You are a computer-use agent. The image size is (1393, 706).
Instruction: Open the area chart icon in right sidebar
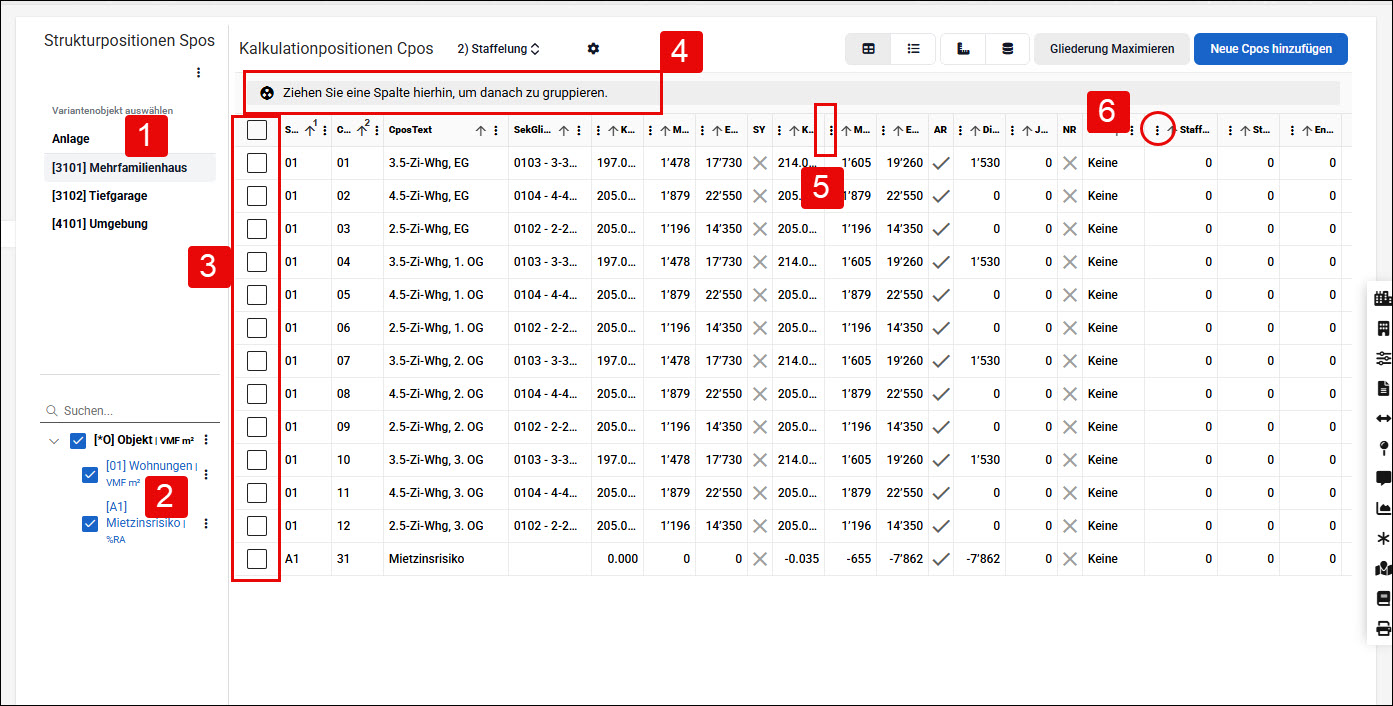[x=1383, y=508]
